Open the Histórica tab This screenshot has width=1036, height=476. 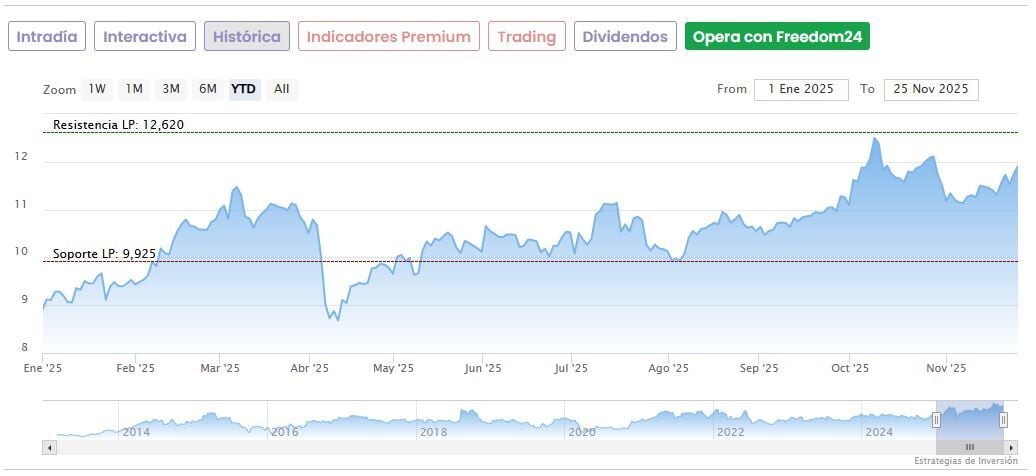247,37
